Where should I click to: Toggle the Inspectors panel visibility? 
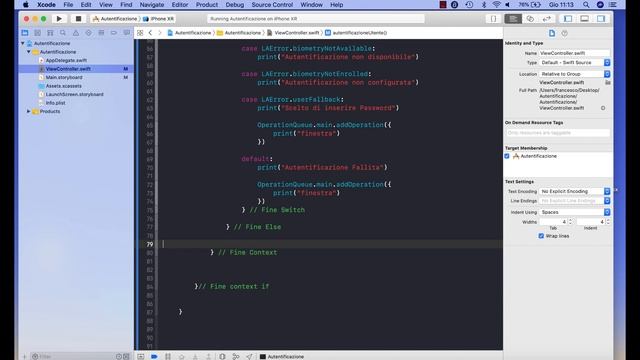601,19
